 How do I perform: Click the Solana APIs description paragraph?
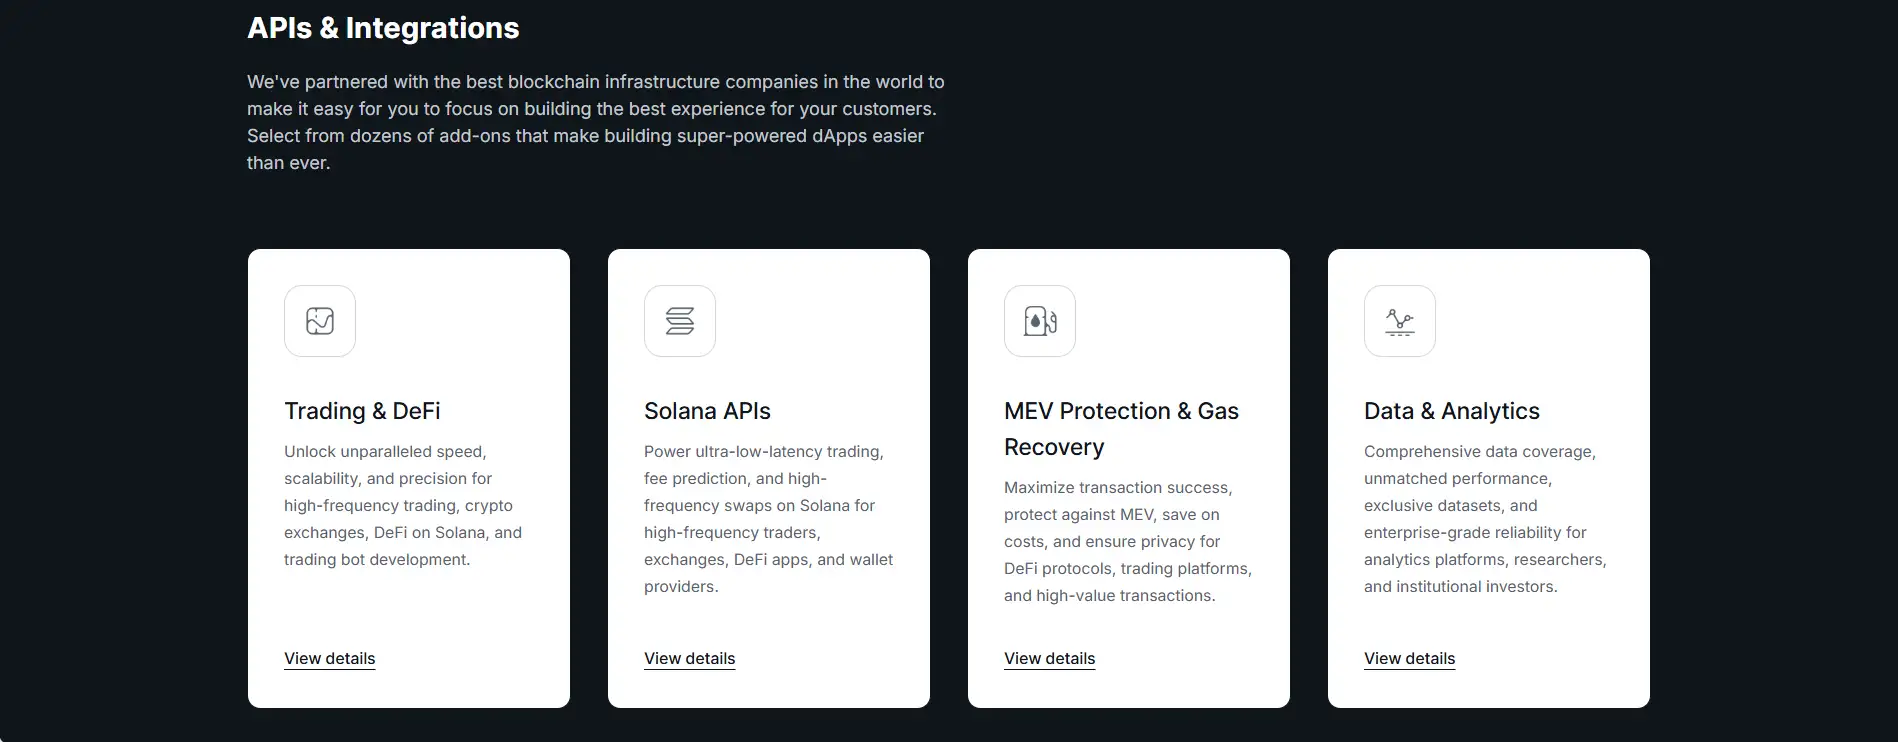(768, 519)
